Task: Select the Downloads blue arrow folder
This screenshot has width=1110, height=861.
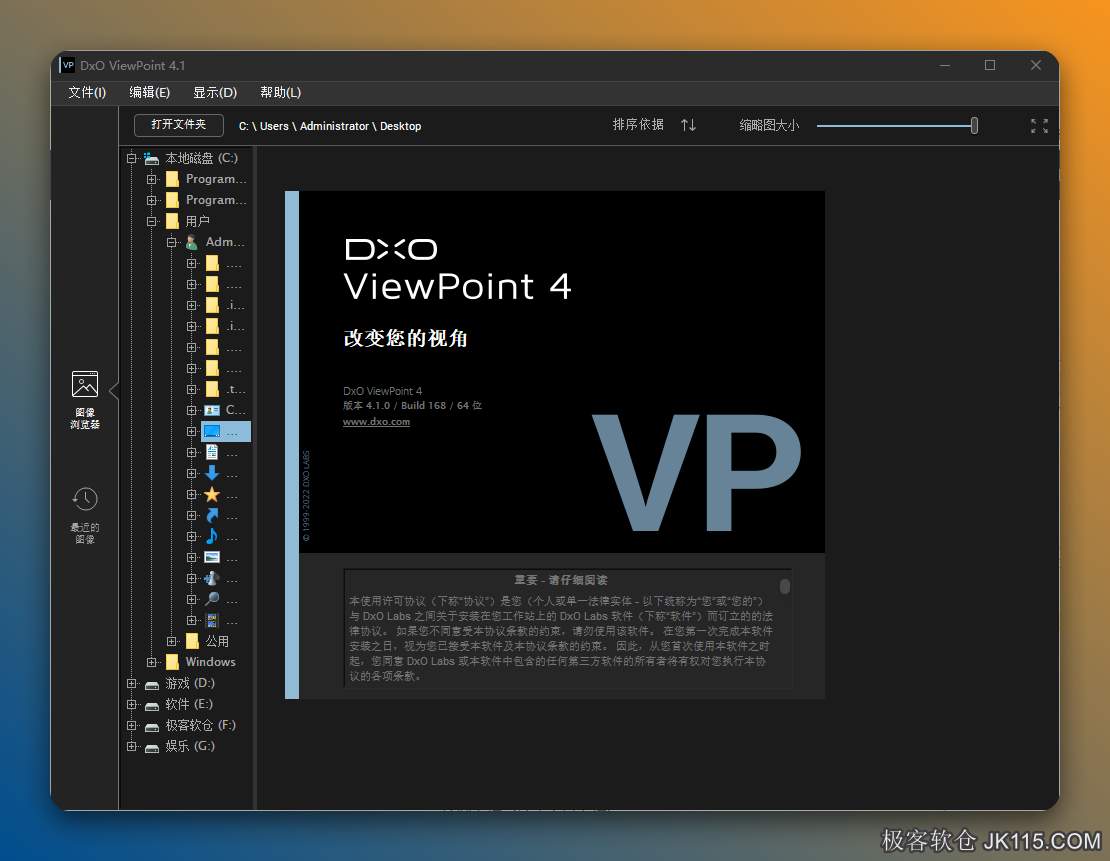Action: pyautogui.click(x=212, y=473)
